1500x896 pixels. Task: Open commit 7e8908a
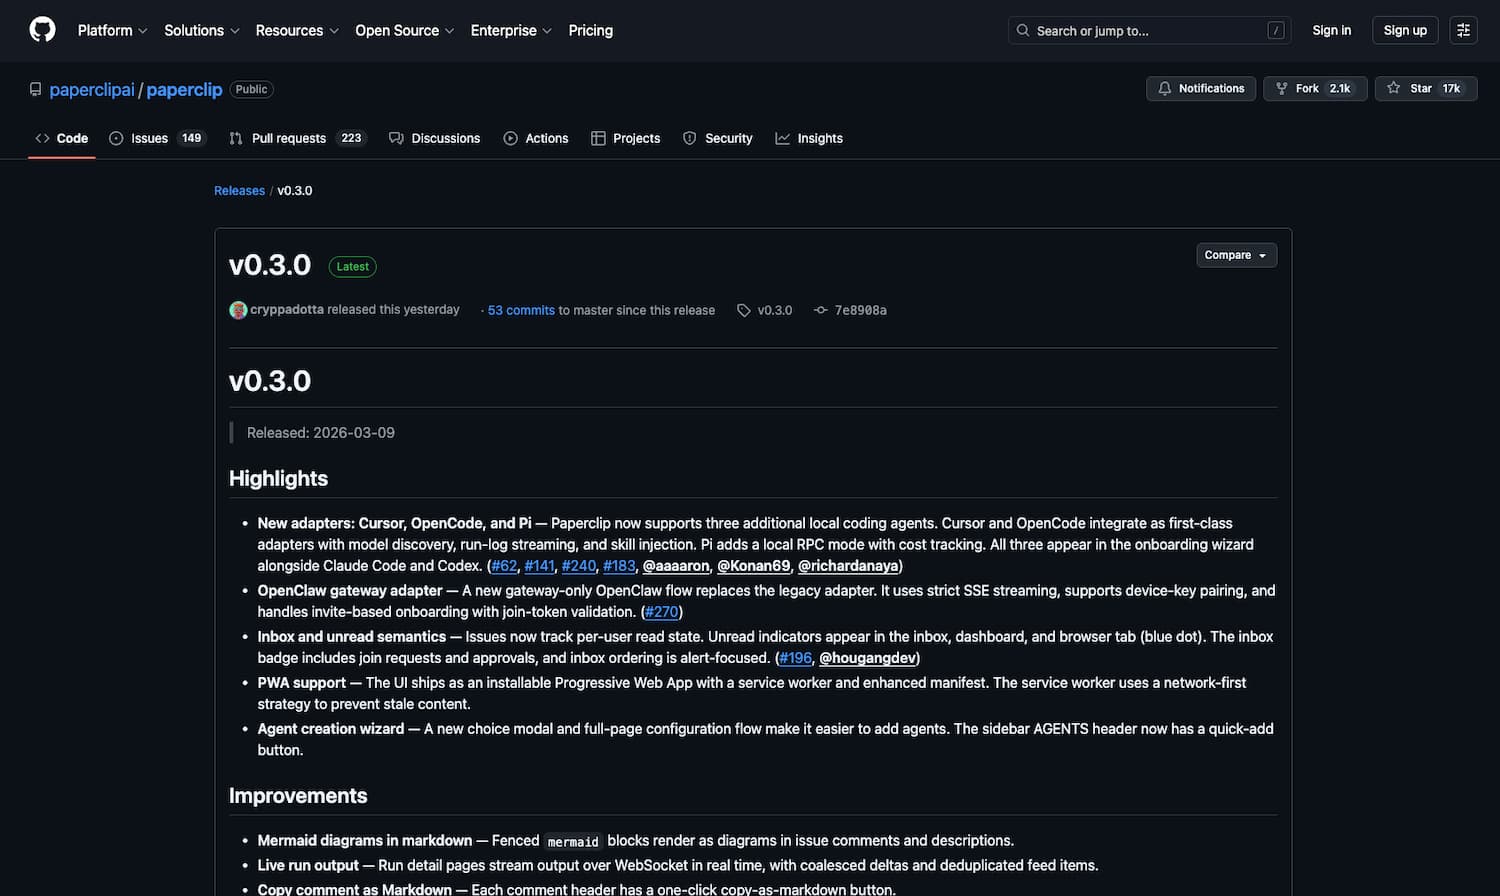click(x=860, y=310)
